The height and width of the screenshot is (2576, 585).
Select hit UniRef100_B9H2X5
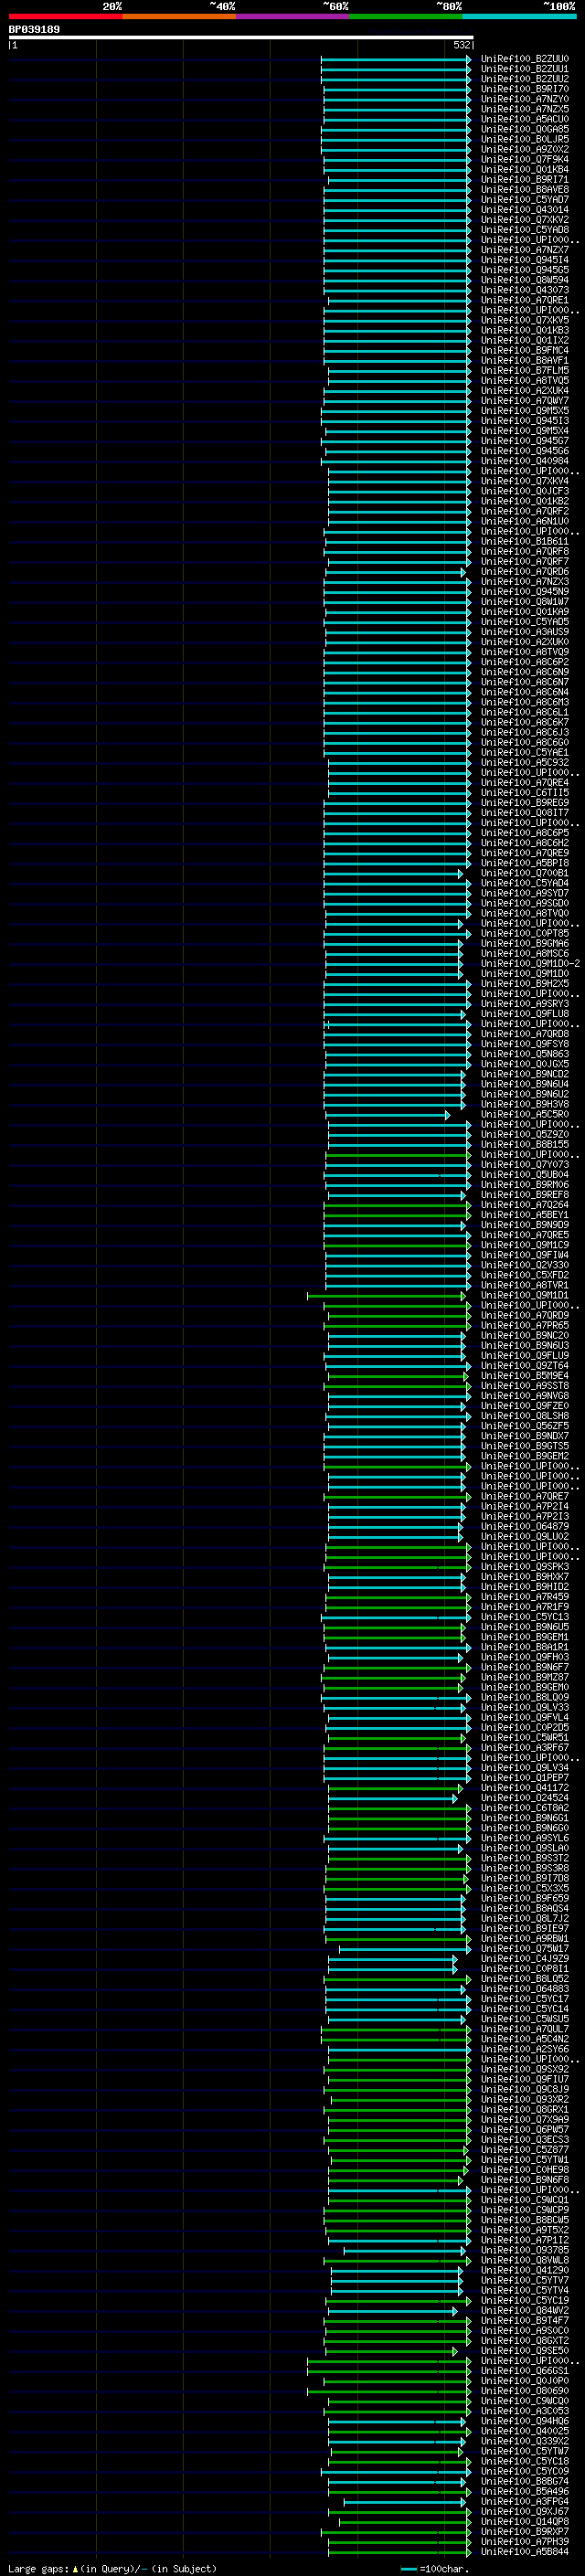coord(525,984)
